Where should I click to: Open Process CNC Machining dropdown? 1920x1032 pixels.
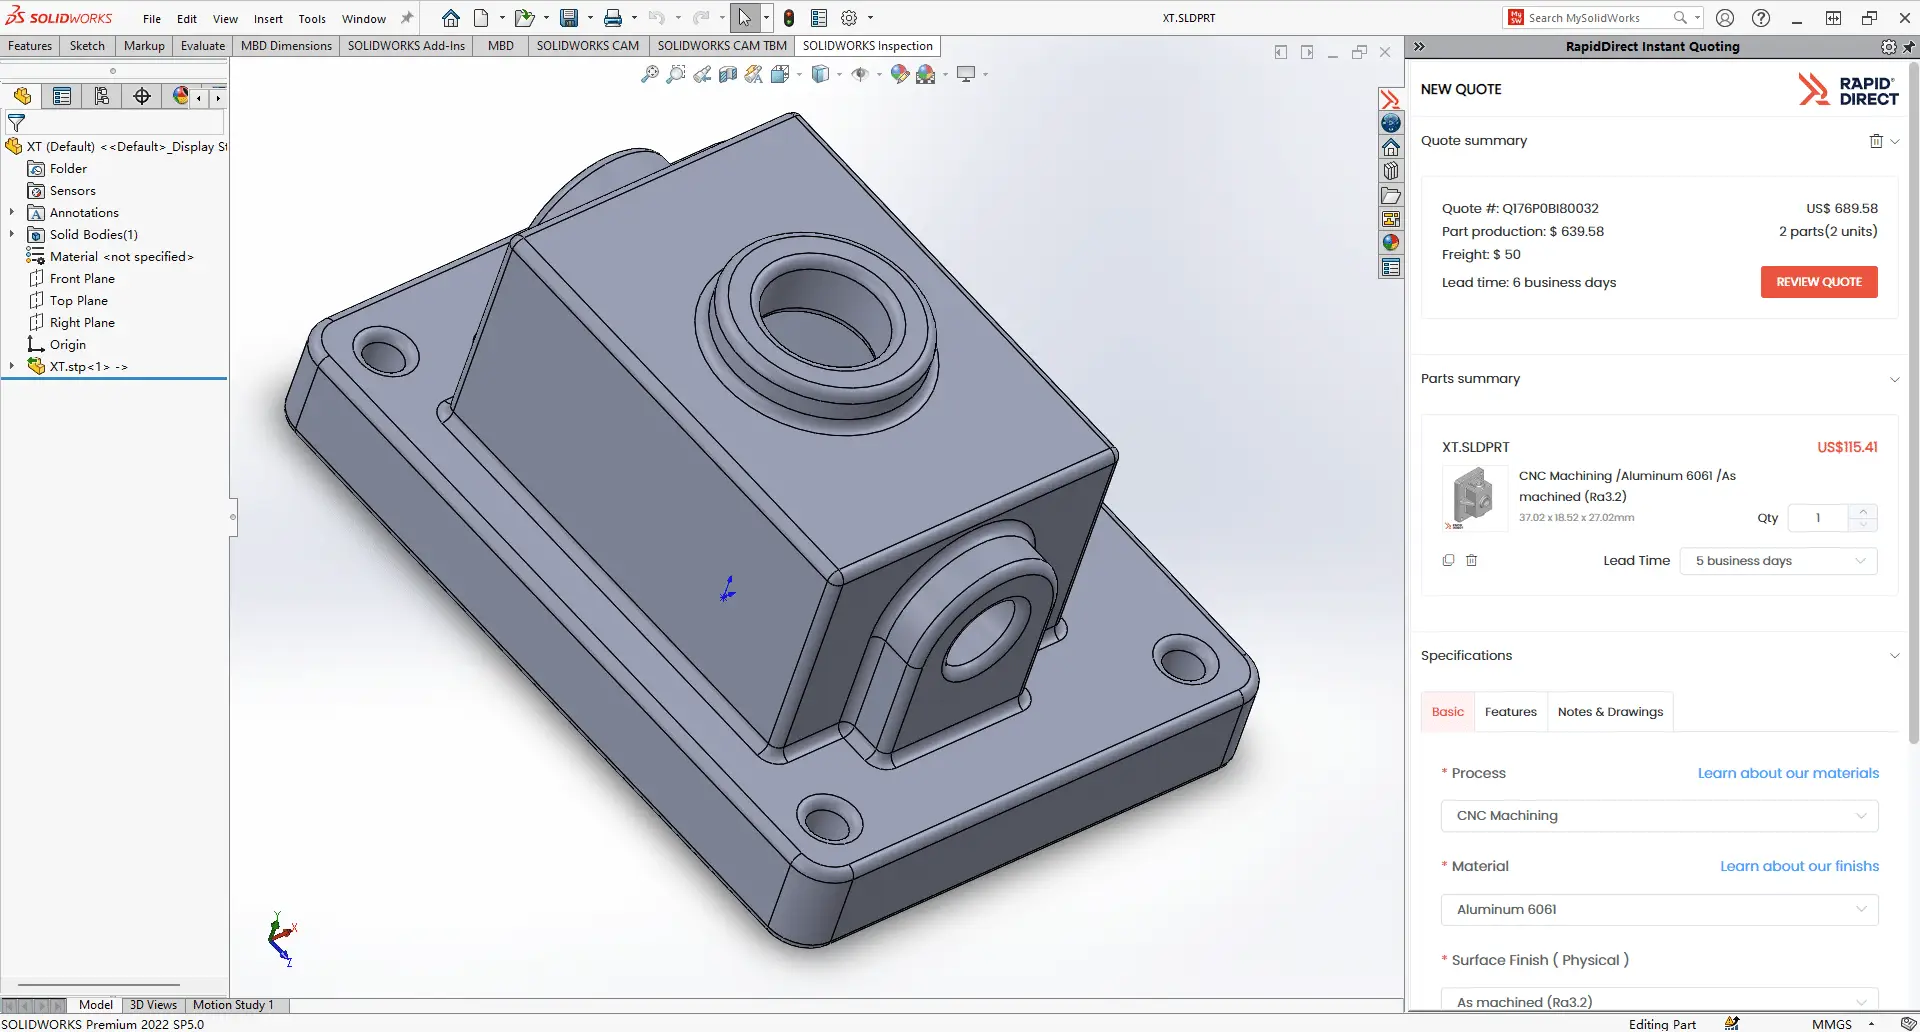(1660, 816)
